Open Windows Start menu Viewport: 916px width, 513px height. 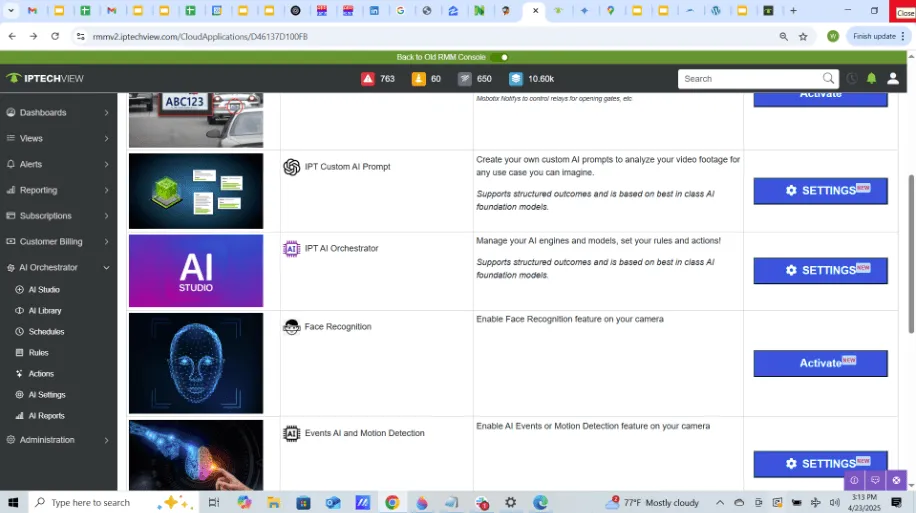(13, 502)
